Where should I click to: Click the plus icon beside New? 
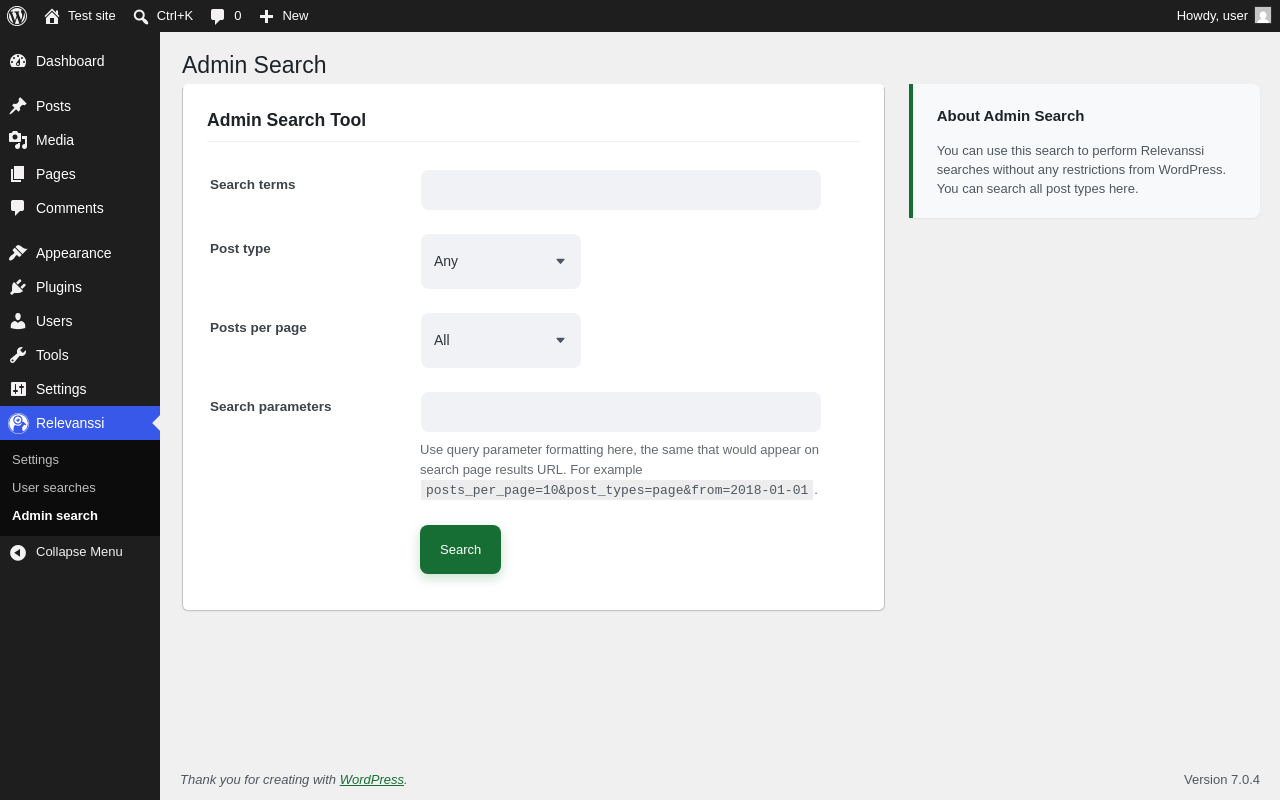click(x=266, y=16)
